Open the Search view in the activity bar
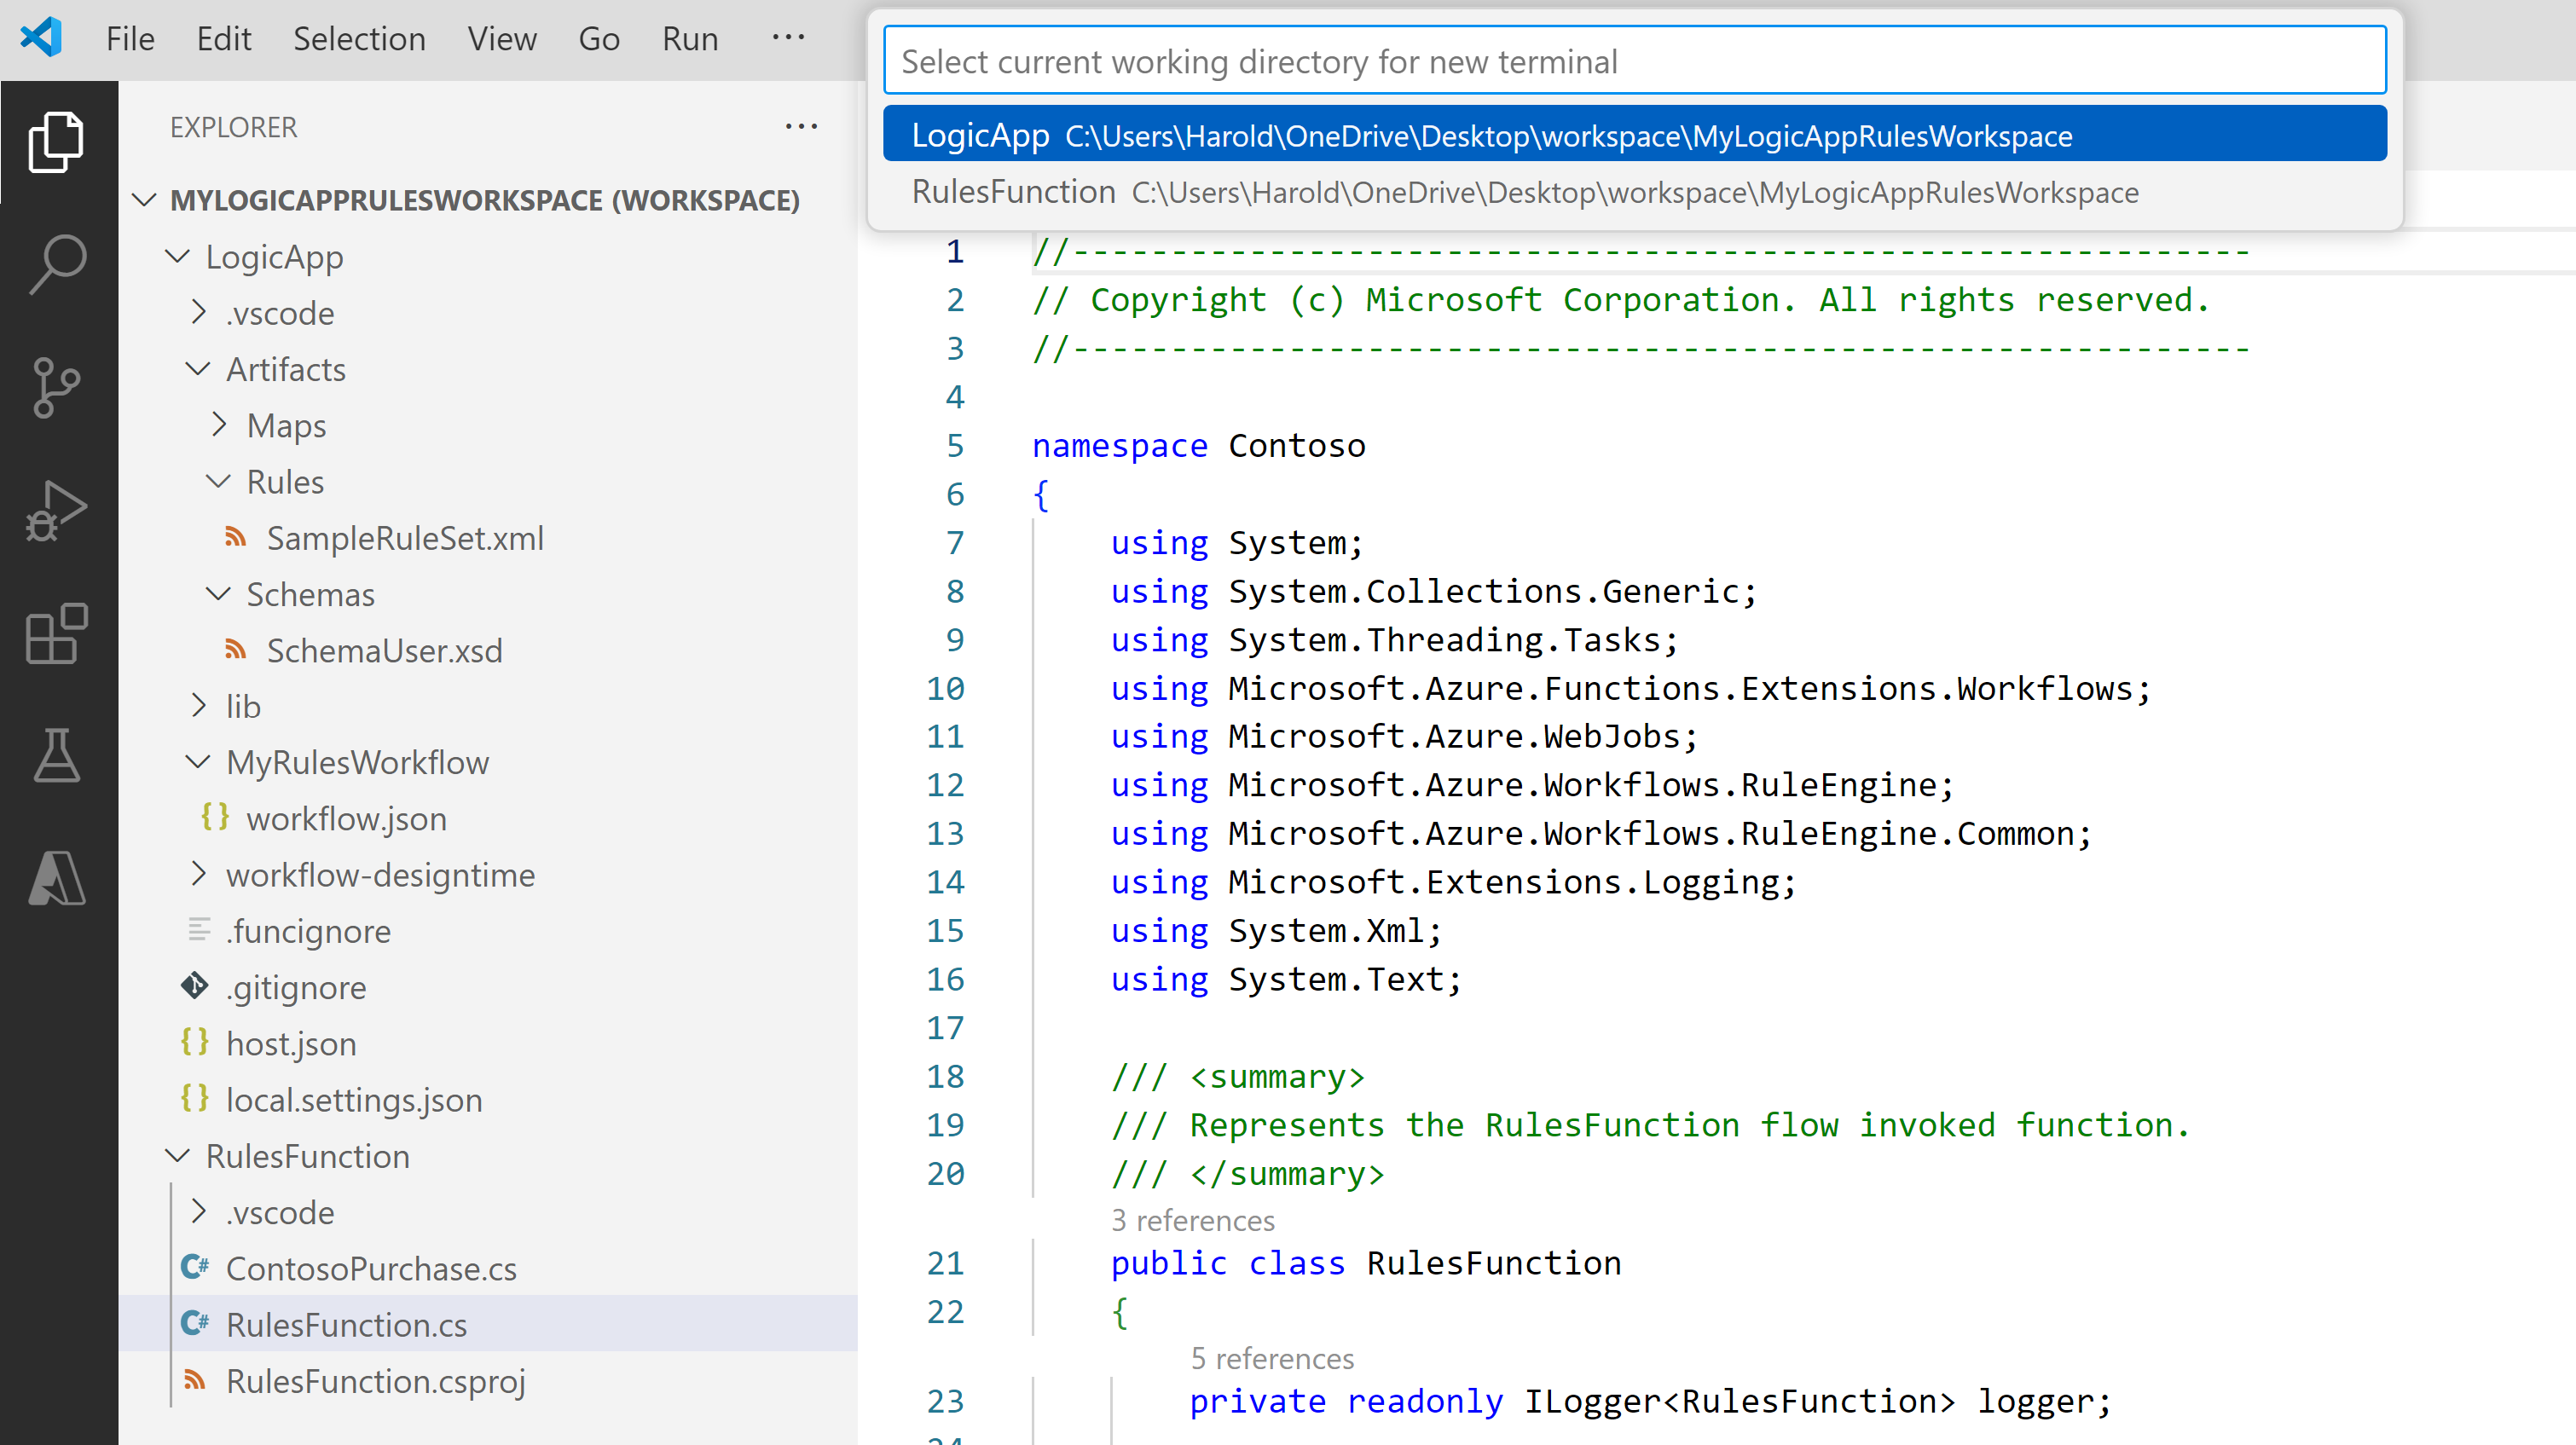2576x1445 pixels. click(57, 263)
